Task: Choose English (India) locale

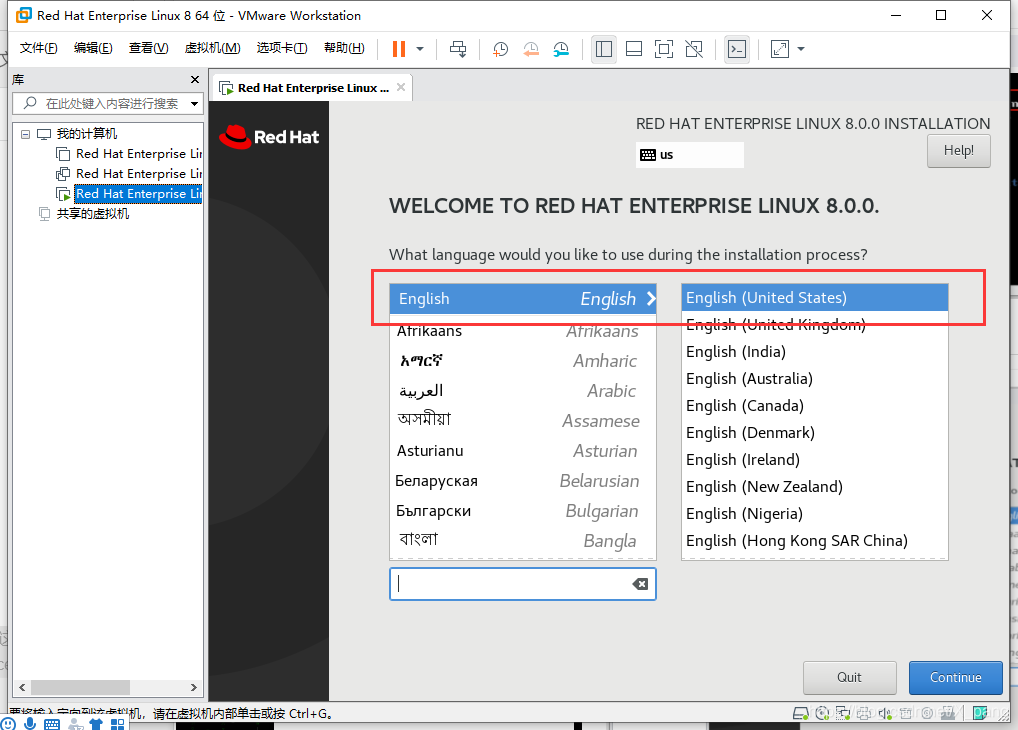Action: (814, 351)
